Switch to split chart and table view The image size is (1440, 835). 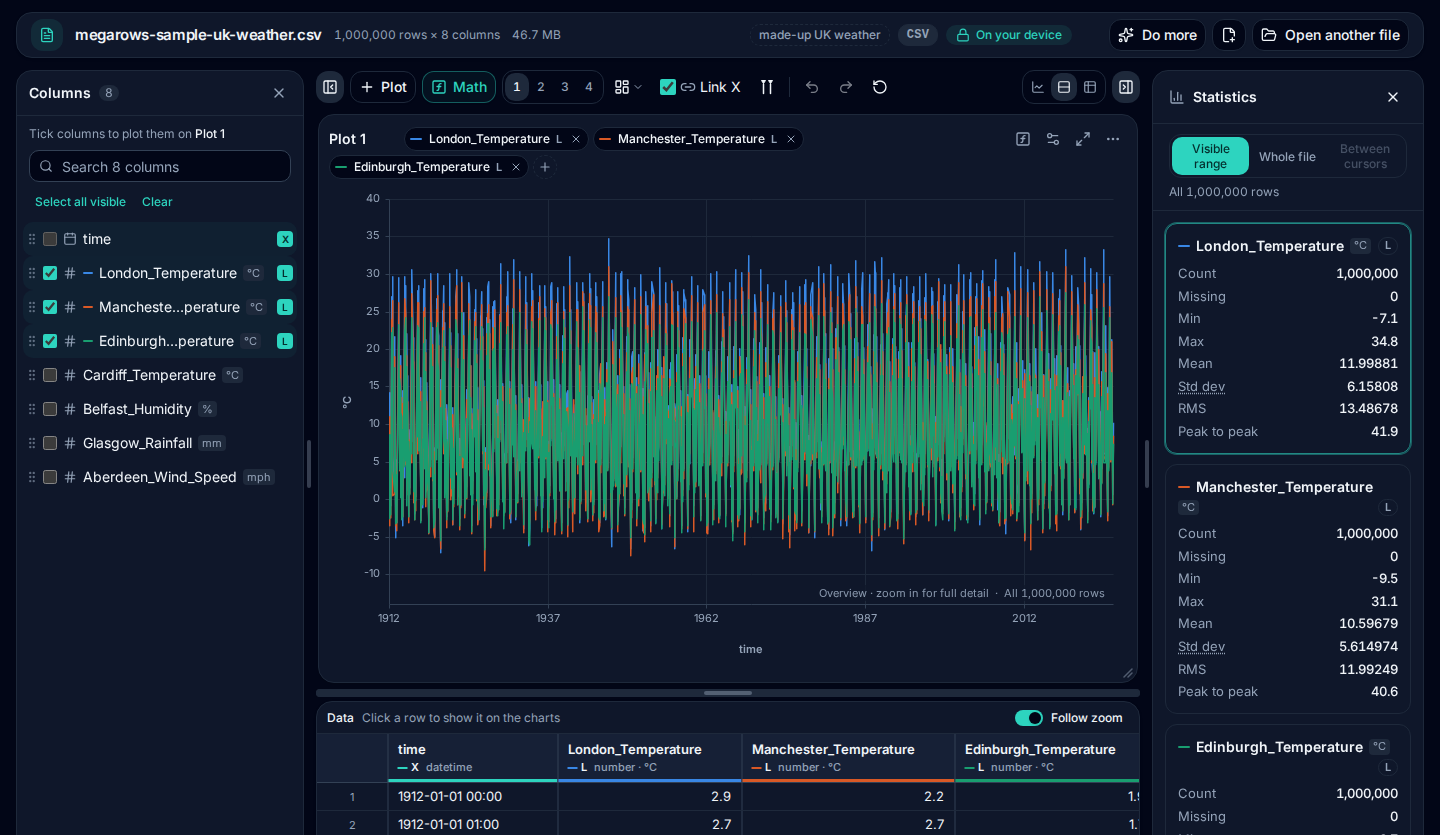tap(1064, 87)
